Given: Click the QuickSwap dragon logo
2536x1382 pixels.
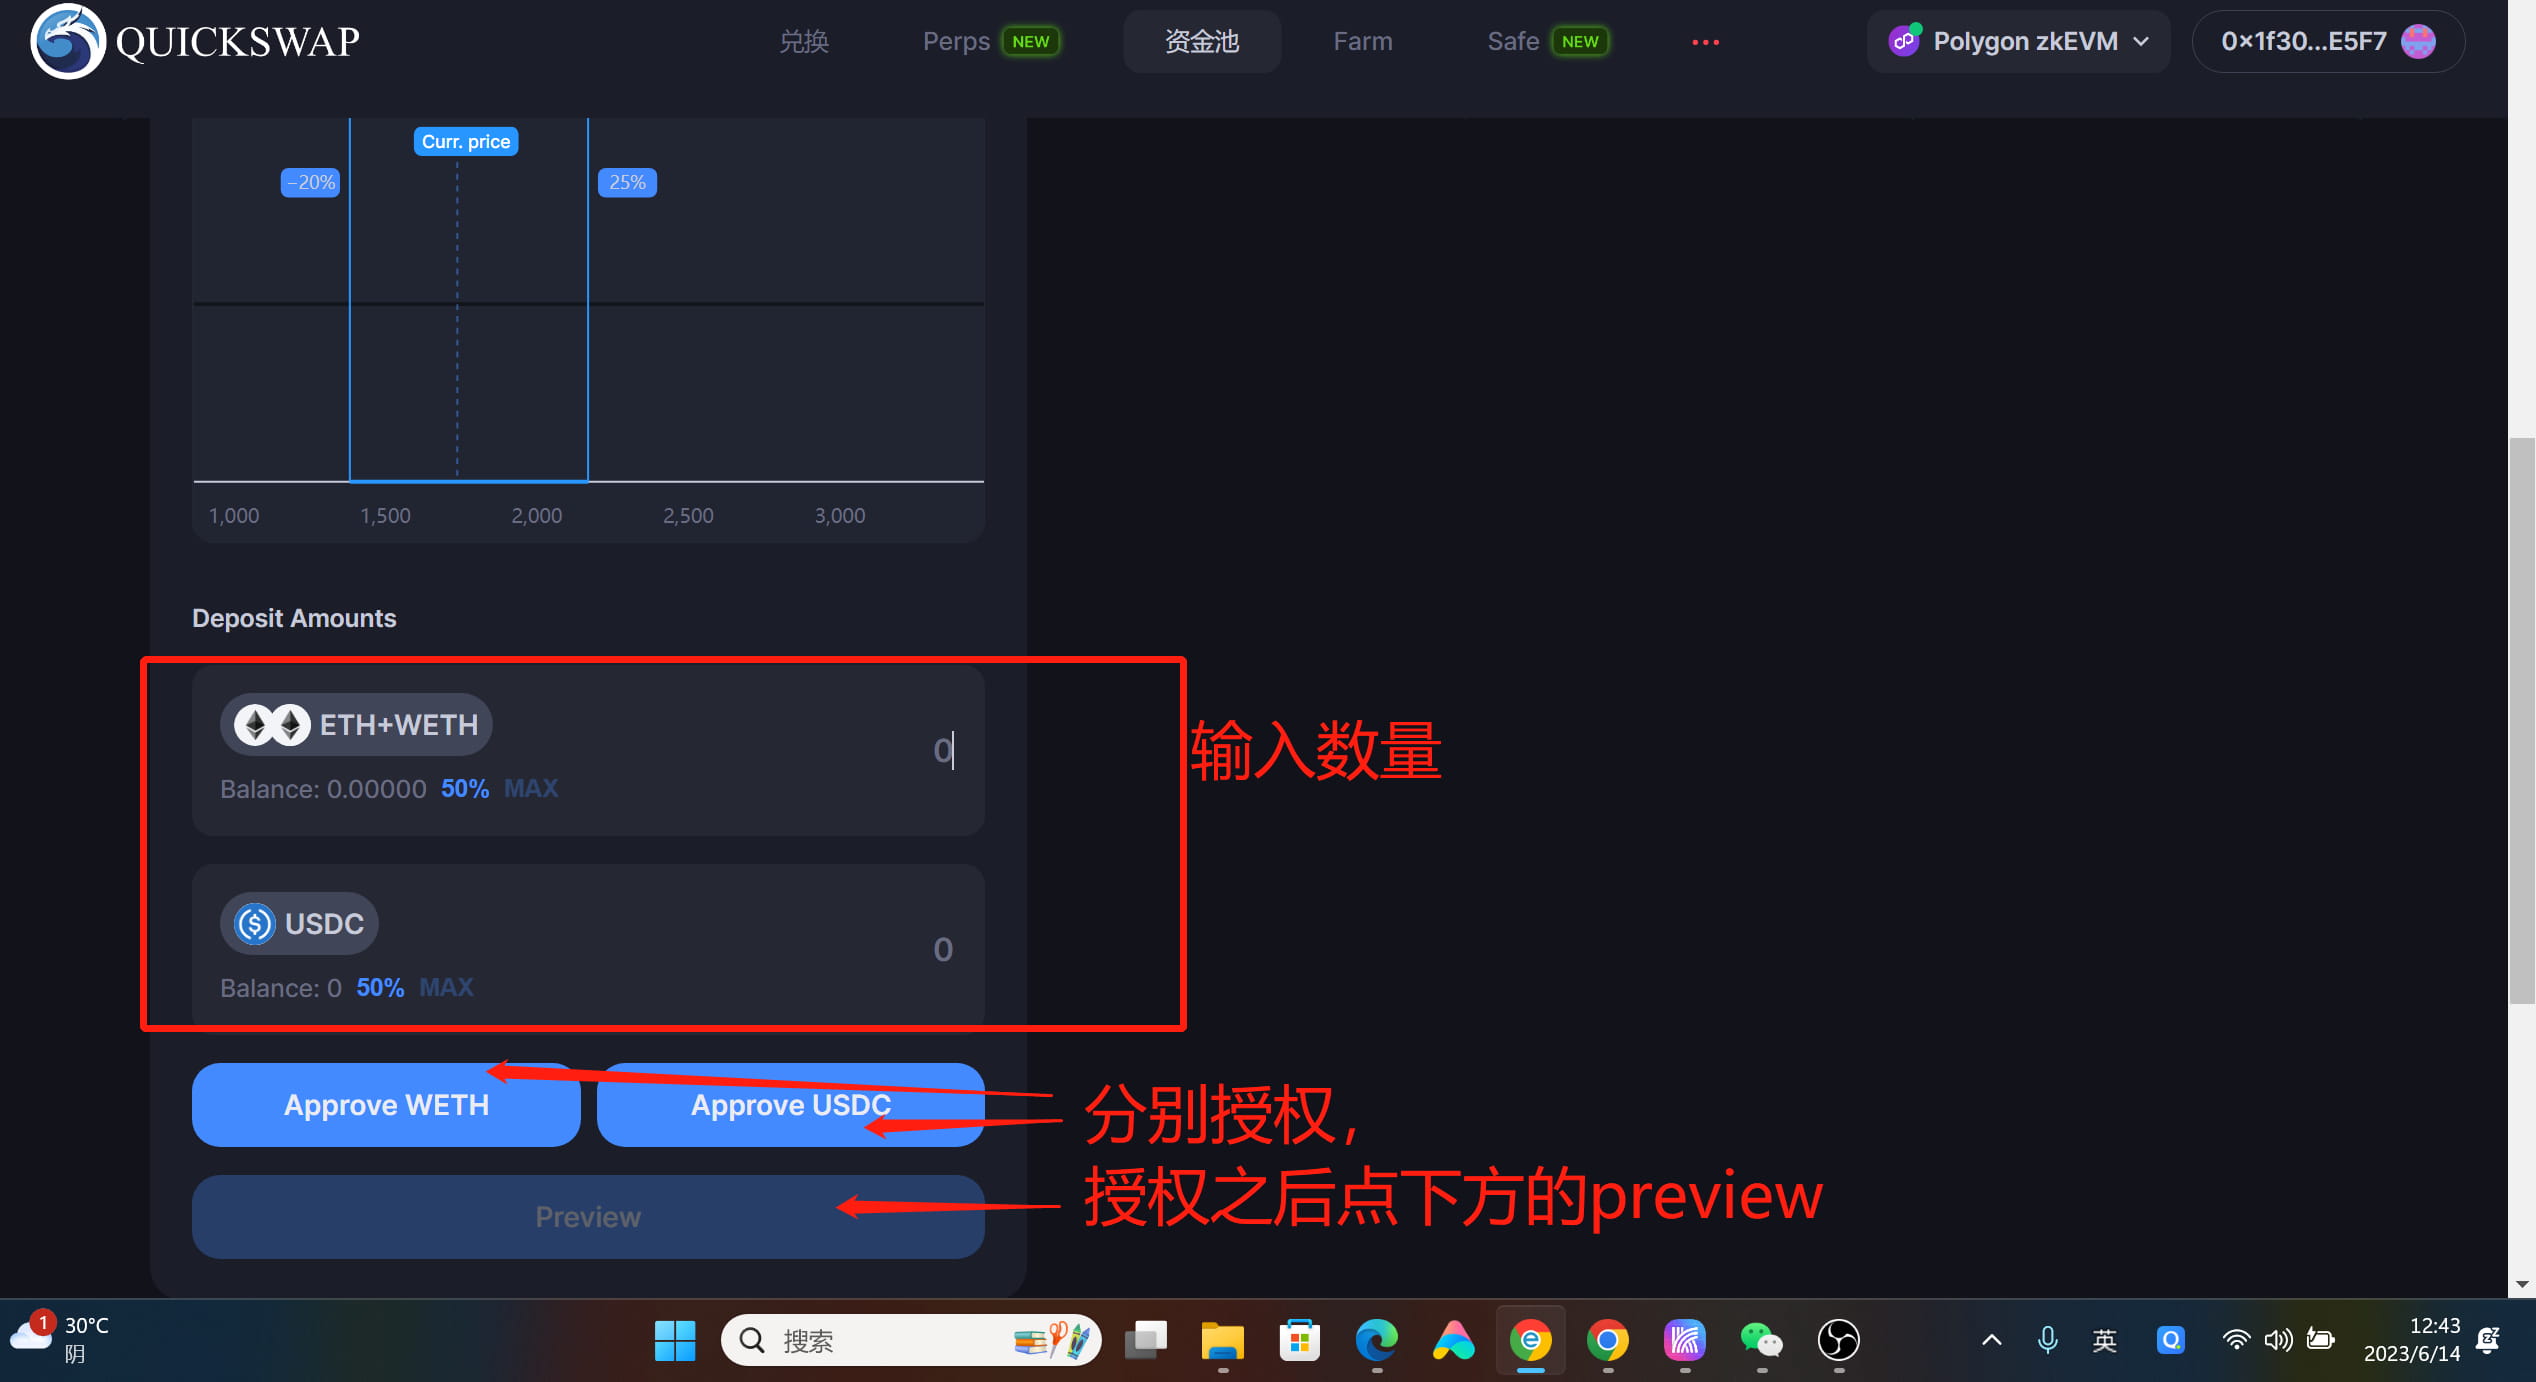Looking at the screenshot, I should (x=67, y=41).
